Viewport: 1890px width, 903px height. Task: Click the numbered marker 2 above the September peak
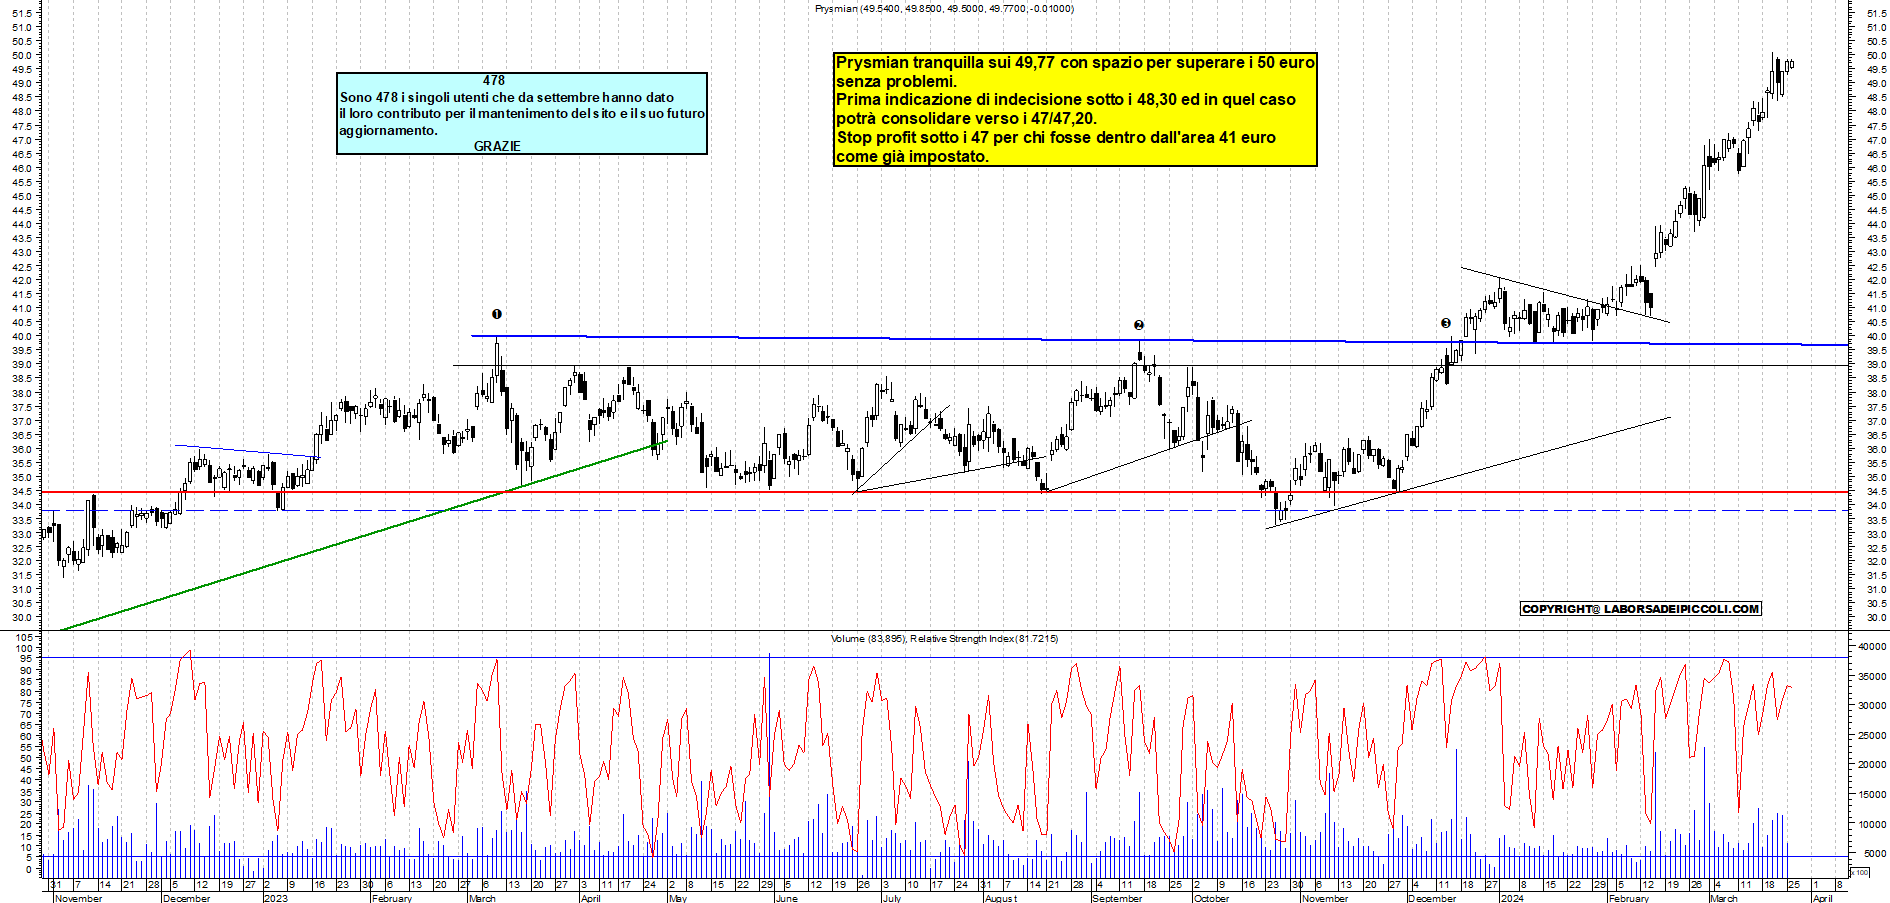point(1138,325)
